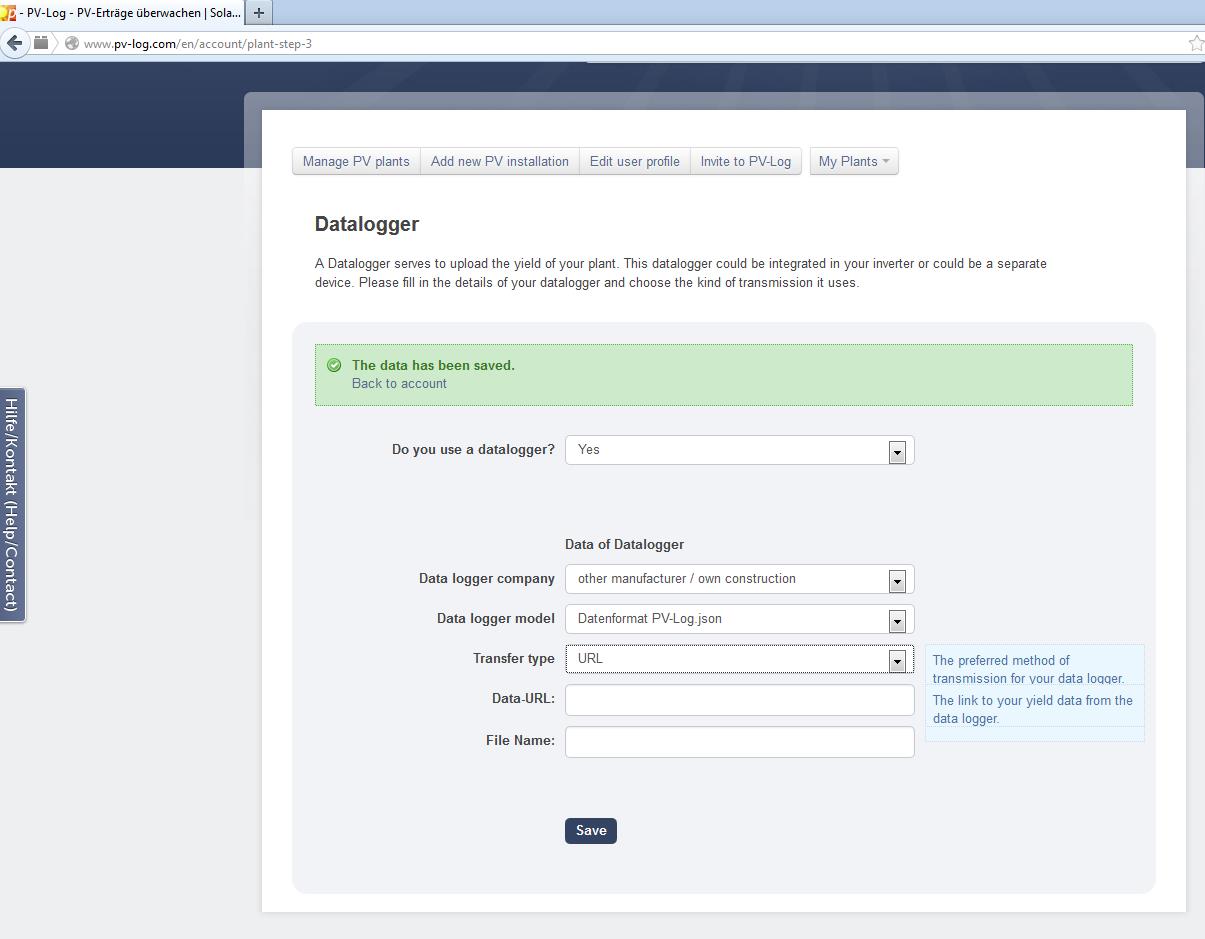This screenshot has width=1205, height=939.
Task: Follow the Back to account link
Action: [399, 384]
